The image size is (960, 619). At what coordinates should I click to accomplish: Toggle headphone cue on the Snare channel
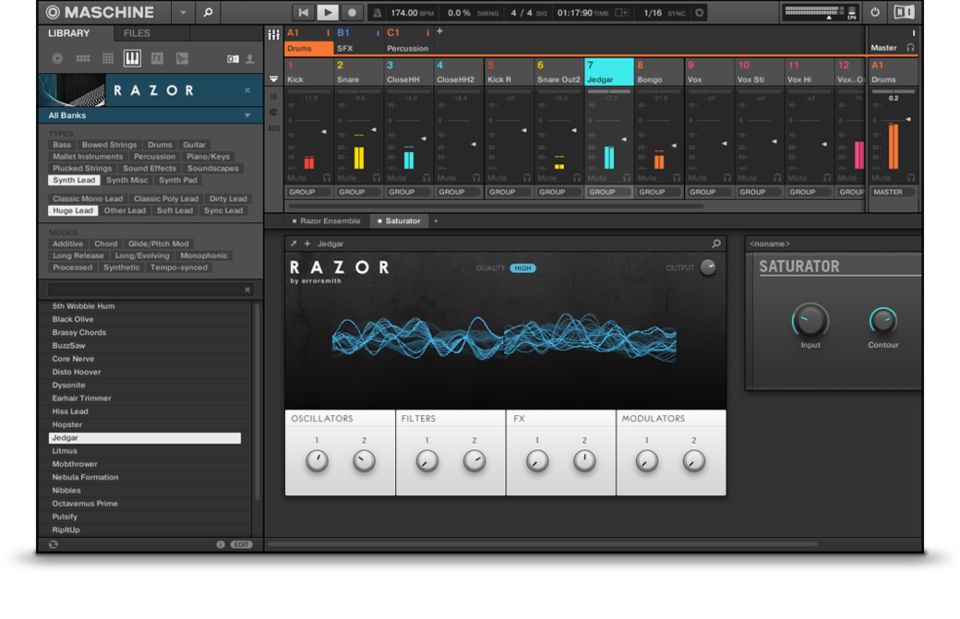point(376,177)
